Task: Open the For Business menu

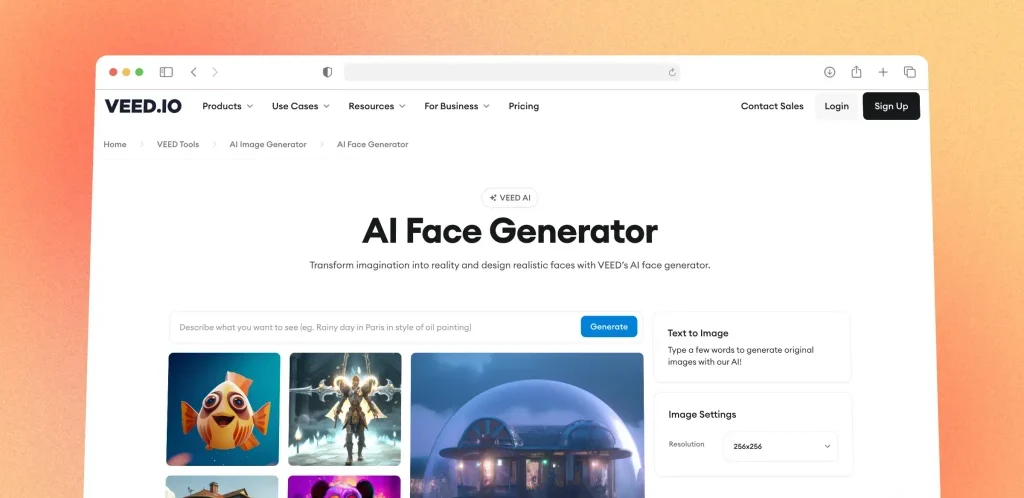Action: pos(456,106)
